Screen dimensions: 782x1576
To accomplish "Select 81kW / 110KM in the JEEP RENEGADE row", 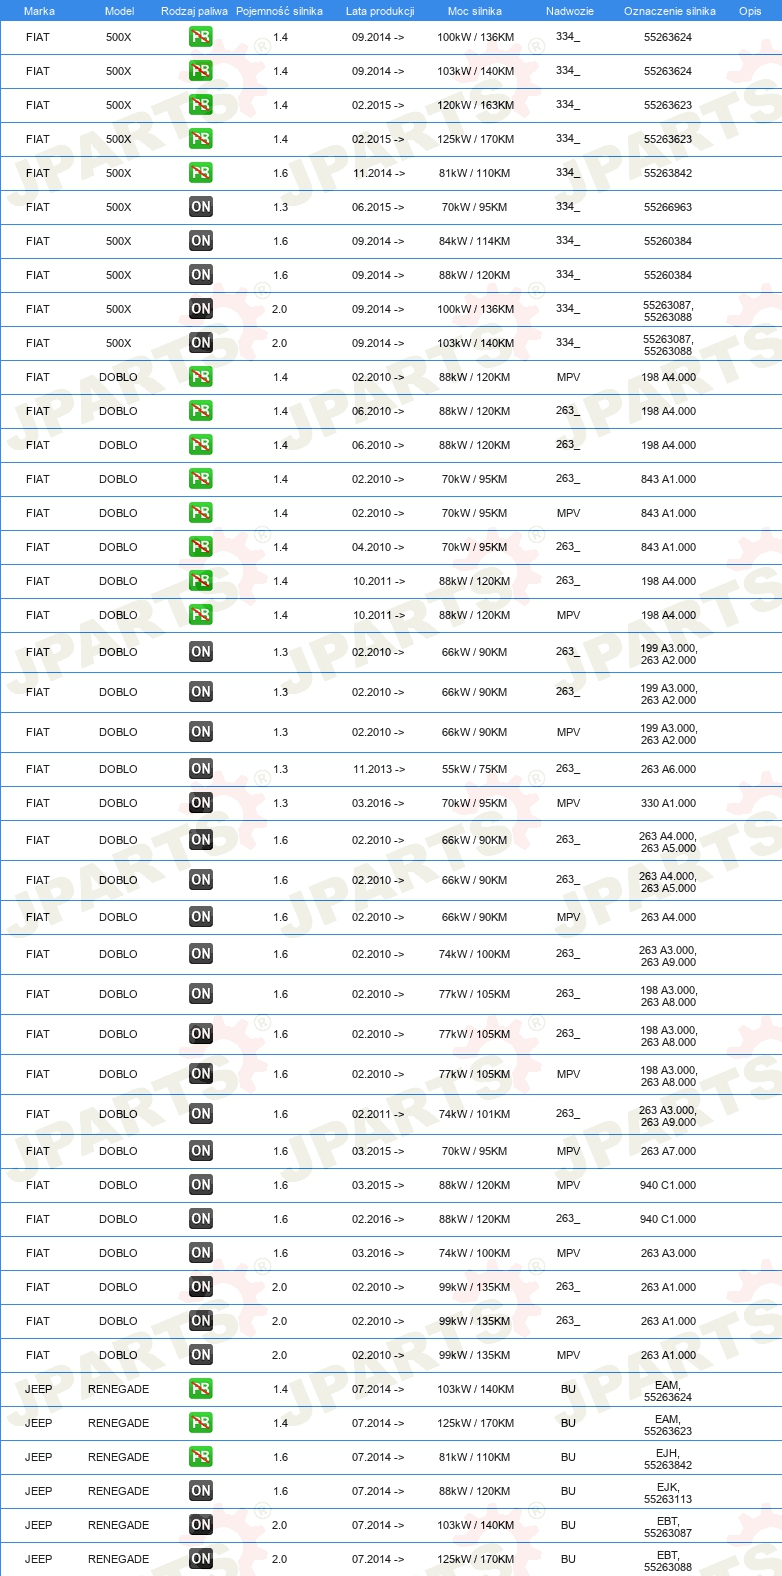I will (475, 1457).
